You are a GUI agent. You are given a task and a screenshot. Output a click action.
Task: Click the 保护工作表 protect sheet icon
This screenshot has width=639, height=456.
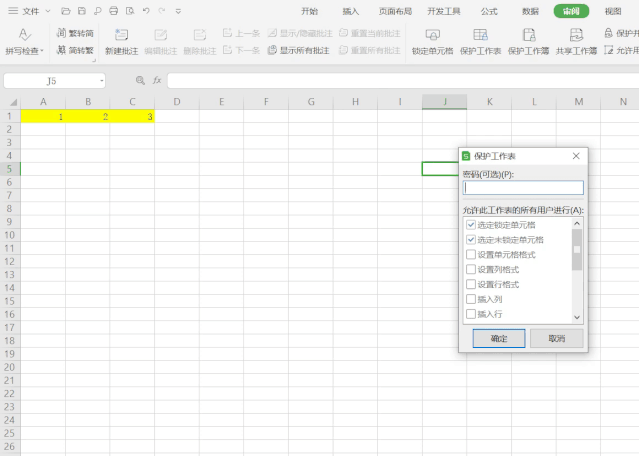click(x=480, y=34)
